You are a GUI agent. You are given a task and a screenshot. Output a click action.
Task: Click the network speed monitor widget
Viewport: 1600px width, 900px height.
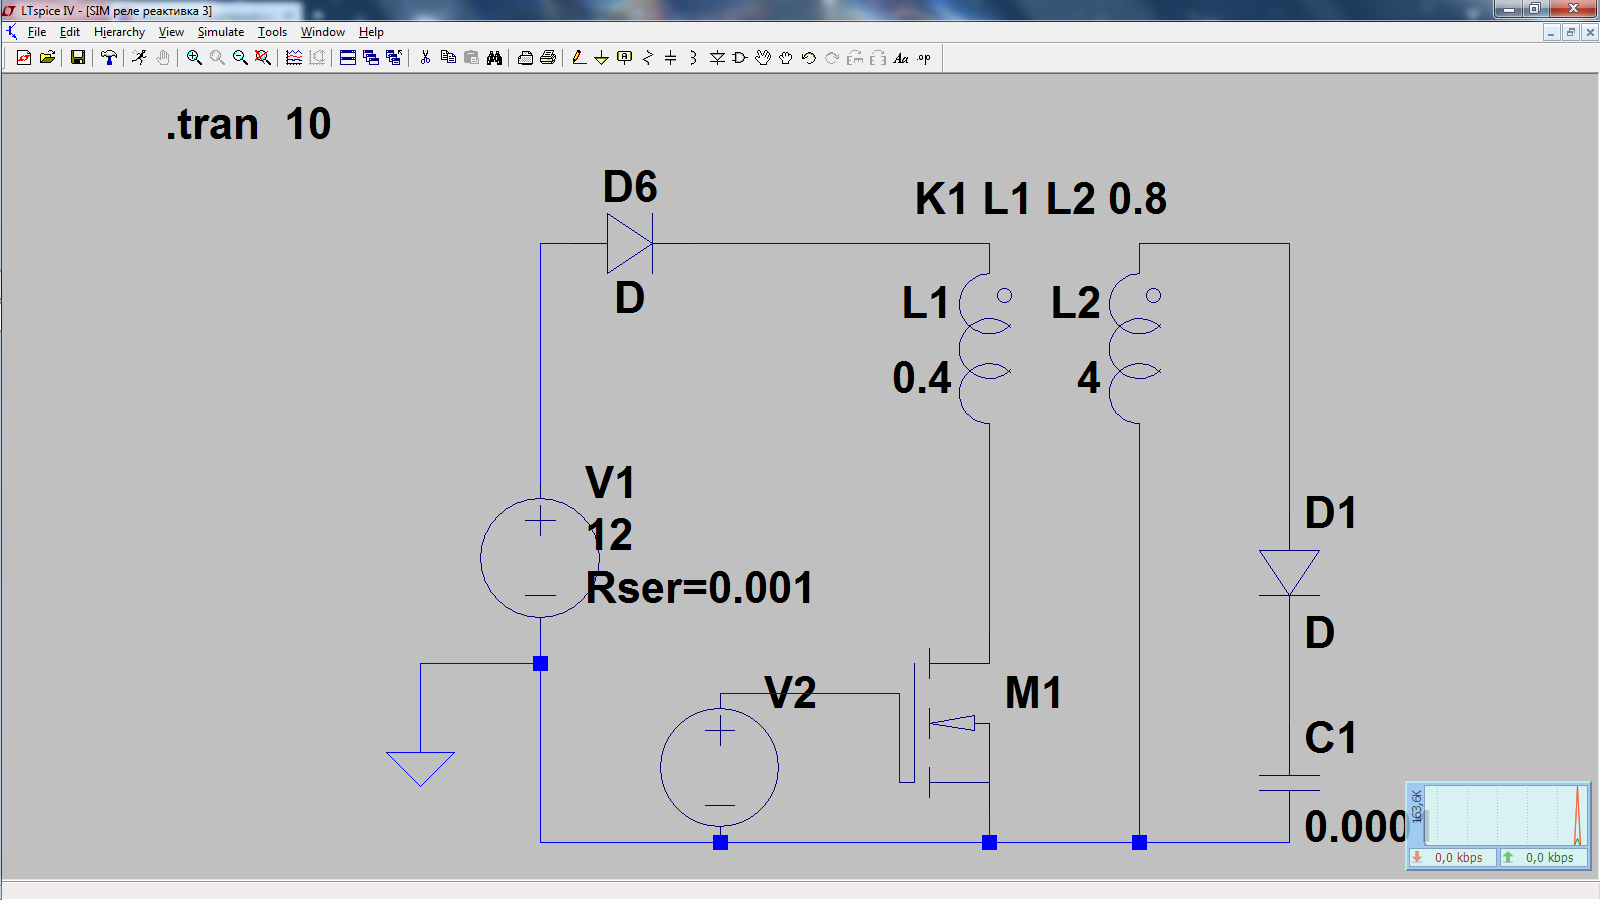tap(1497, 826)
